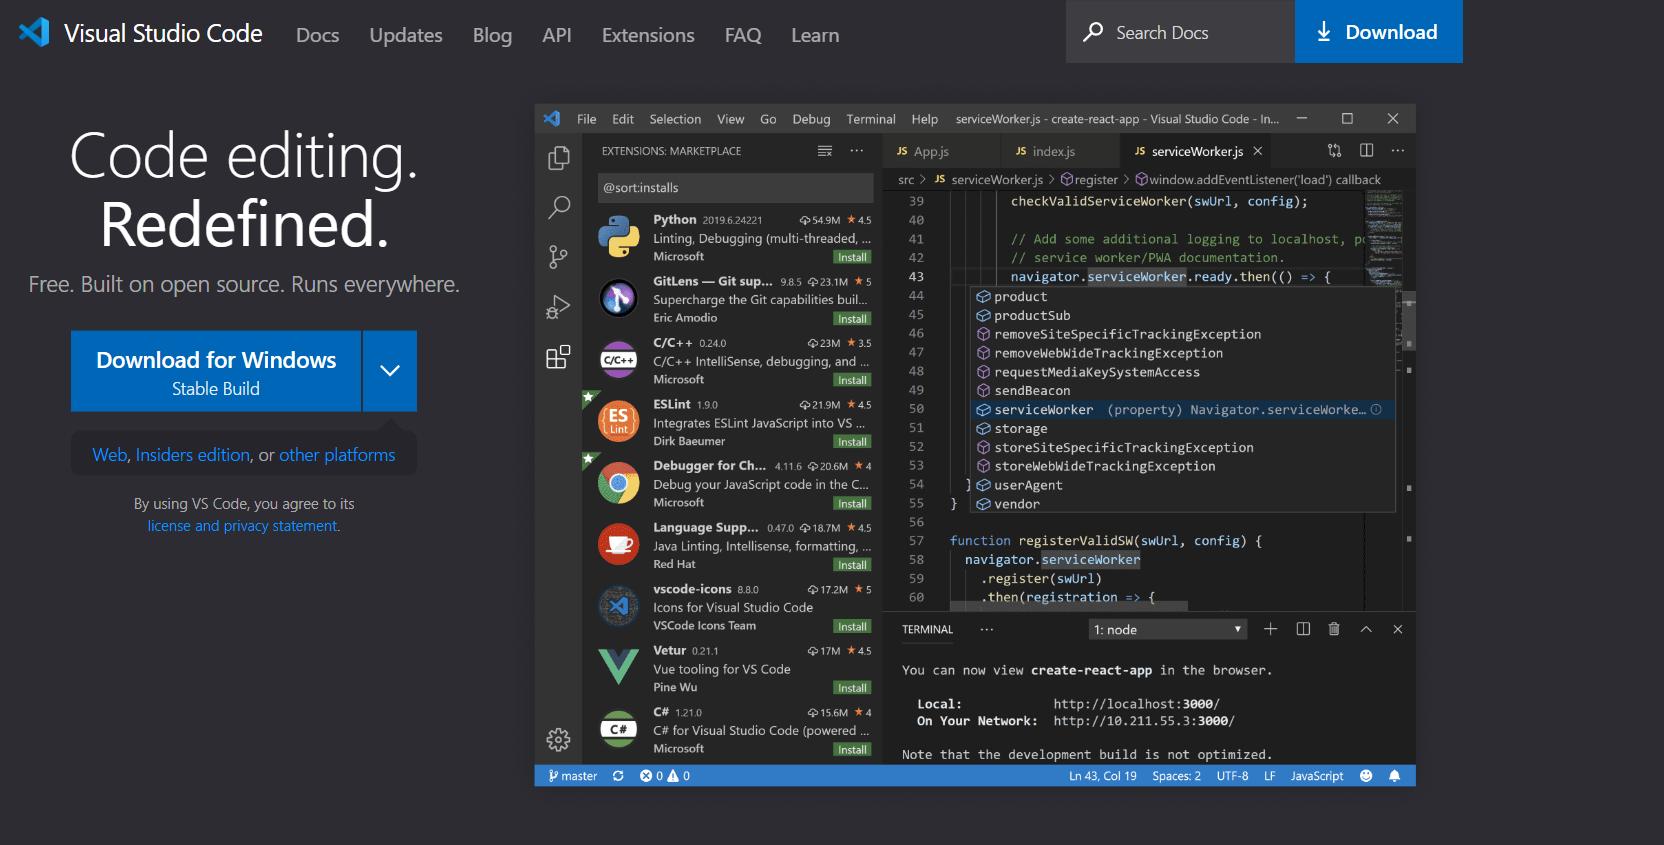Image resolution: width=1664 pixels, height=845 pixels.
Task: Open the Extensions panel more actions ellipsis
Action: [x=857, y=151]
